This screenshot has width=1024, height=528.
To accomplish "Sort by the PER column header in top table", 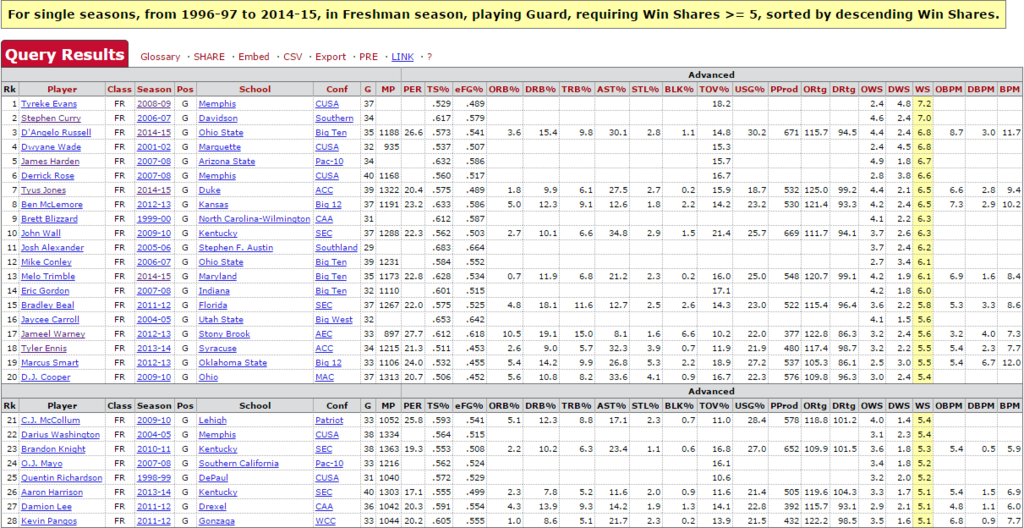I will pos(413,90).
